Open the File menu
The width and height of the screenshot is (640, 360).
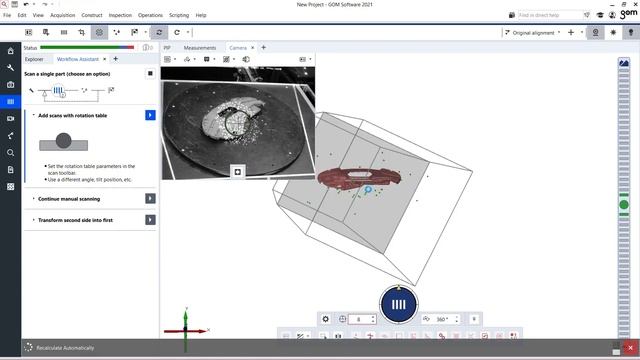(7, 15)
